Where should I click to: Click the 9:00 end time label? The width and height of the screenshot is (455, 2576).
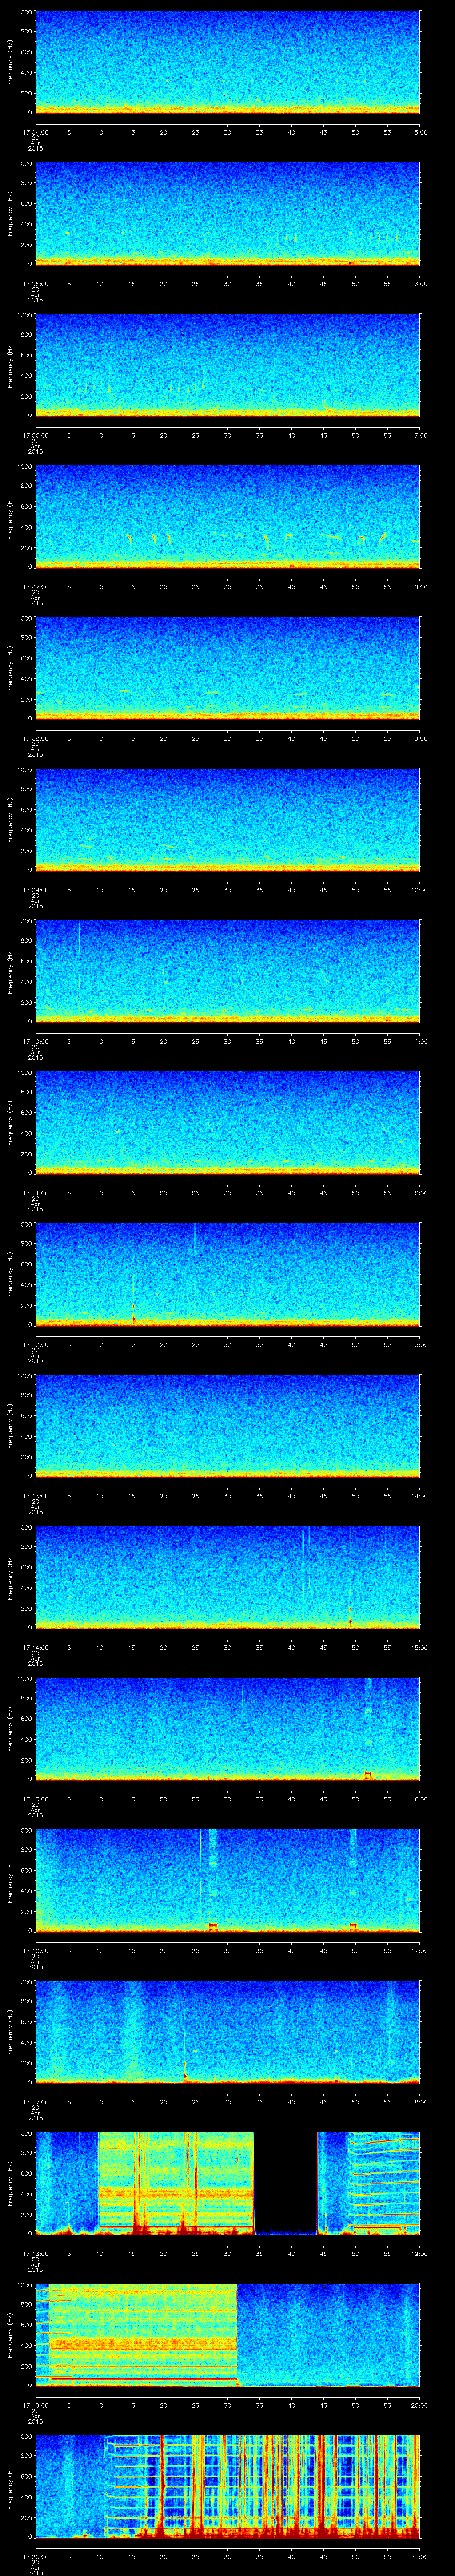pos(420,738)
